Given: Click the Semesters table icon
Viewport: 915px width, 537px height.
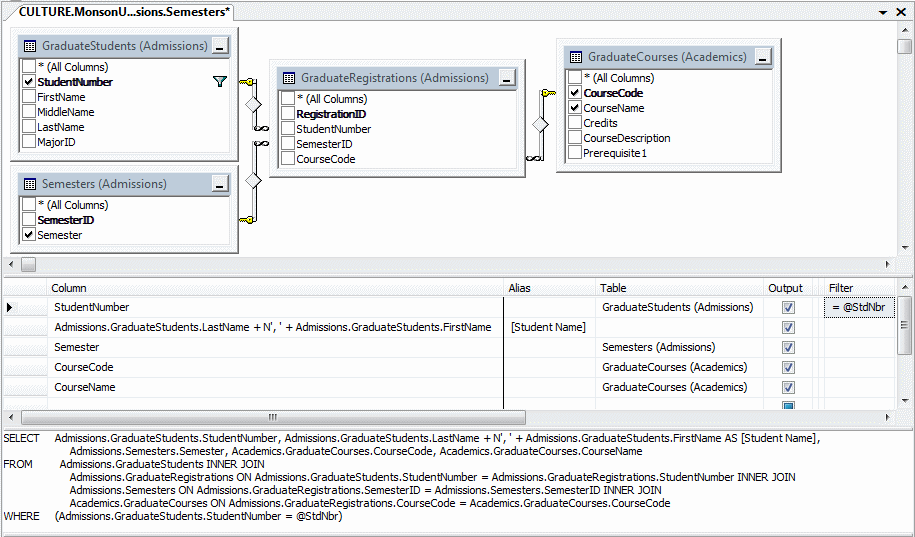Looking at the screenshot, I should coord(30,184).
